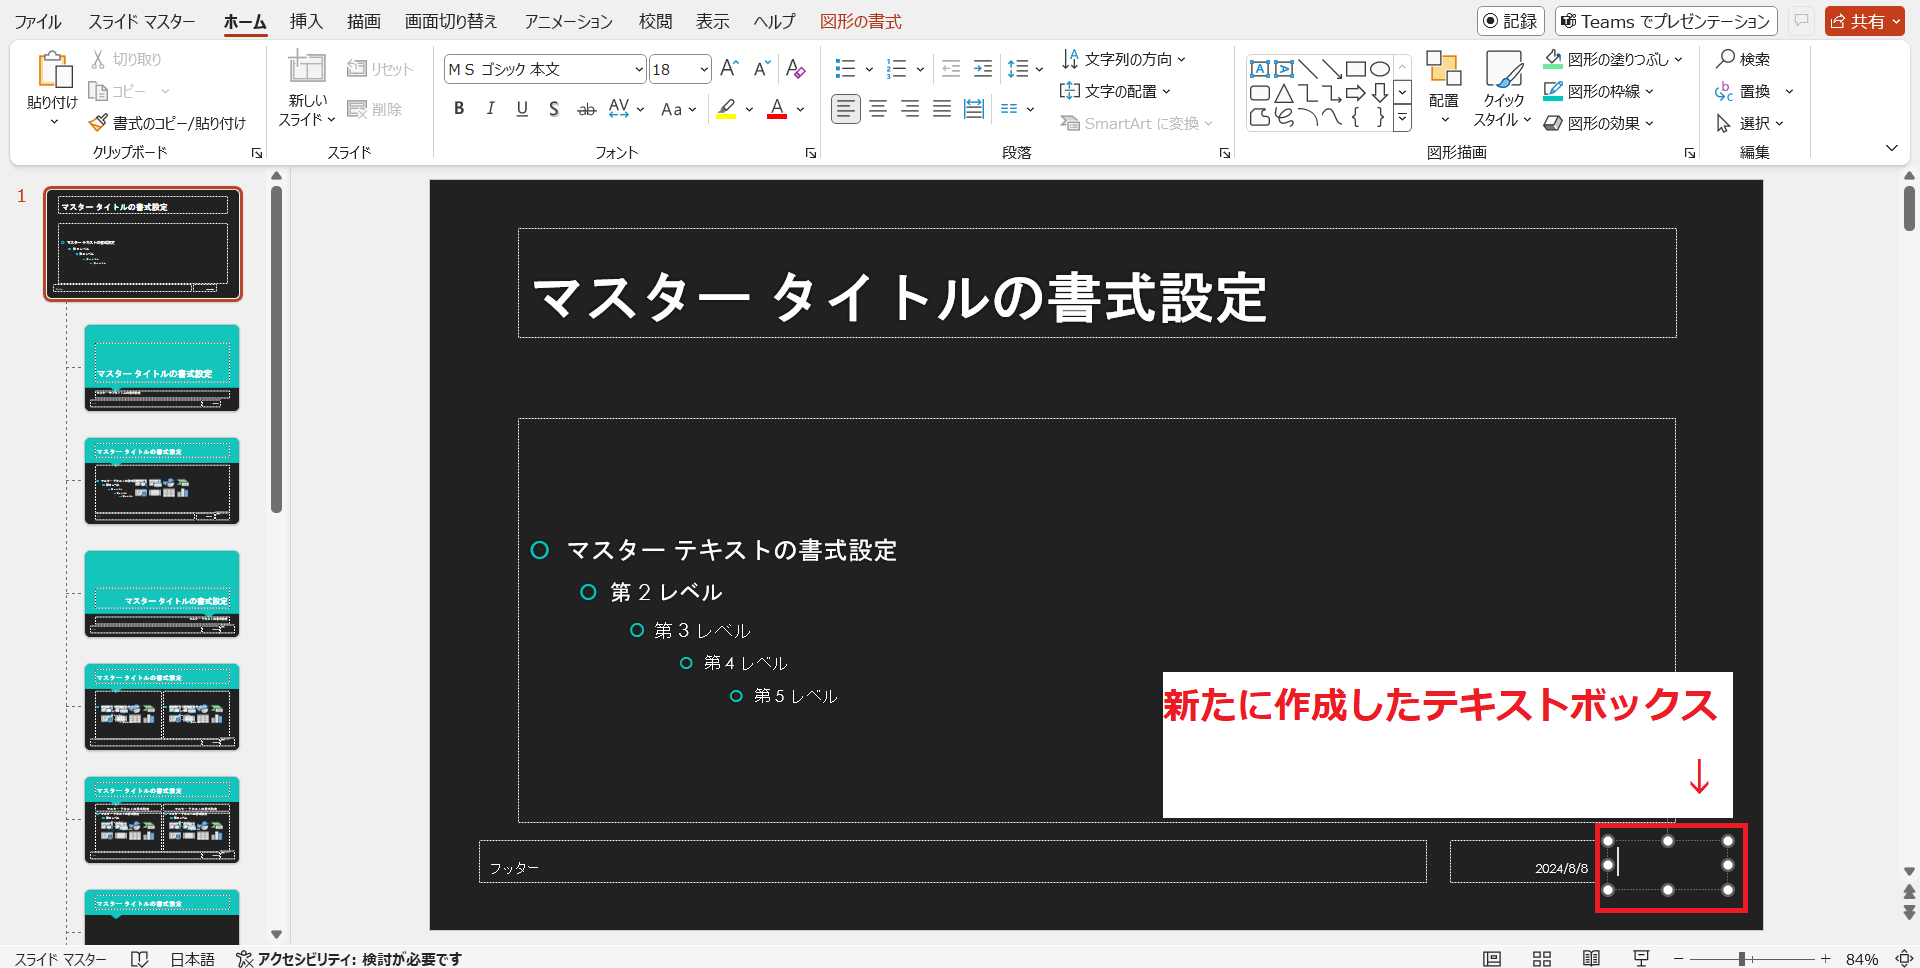This screenshot has width=1920, height=968.
Task: Open Font dialog launcher in フォント group
Action: [811, 153]
